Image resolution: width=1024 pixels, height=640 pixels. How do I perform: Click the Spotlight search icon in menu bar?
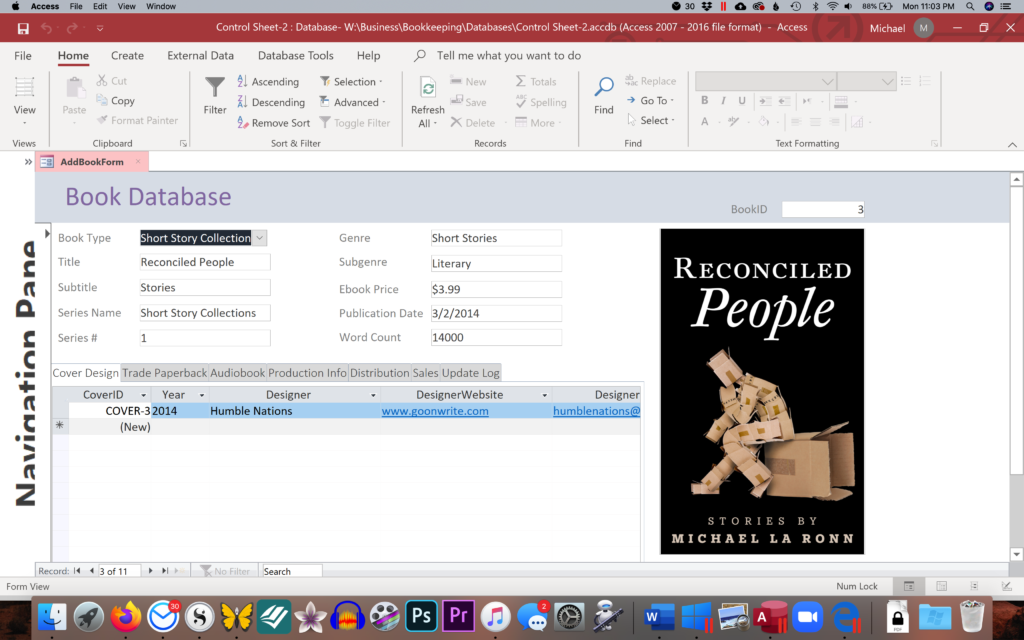pyautogui.click(x=970, y=7)
